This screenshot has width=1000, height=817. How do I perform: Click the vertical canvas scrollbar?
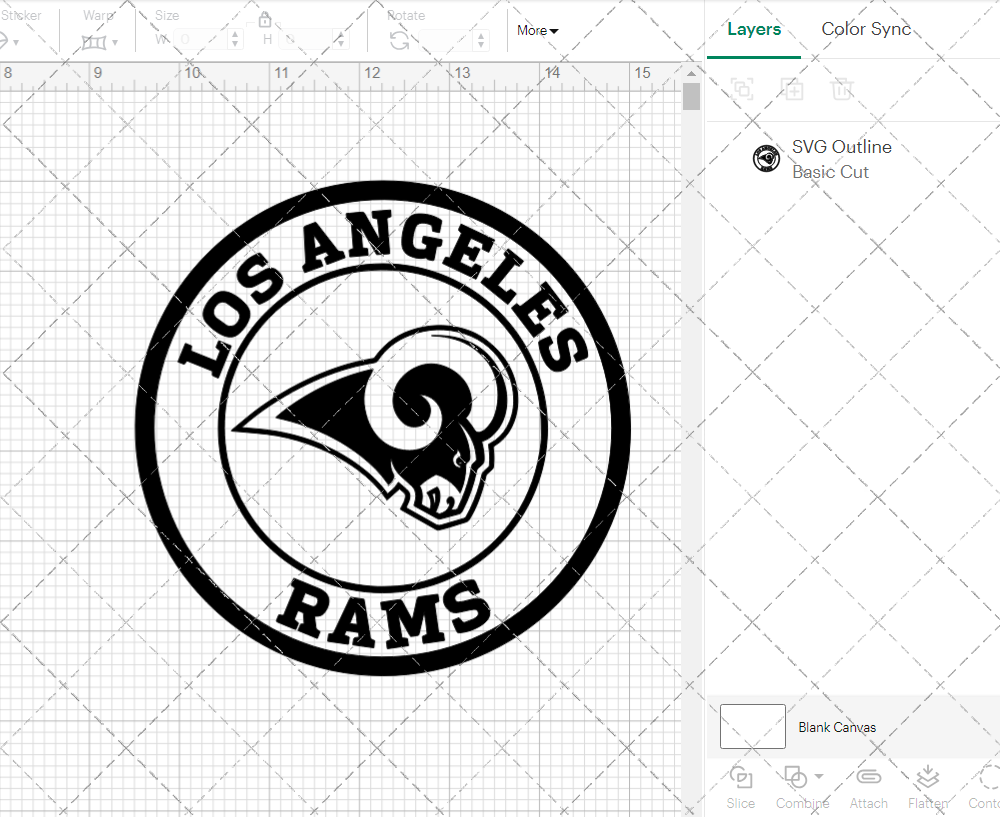click(x=690, y=95)
